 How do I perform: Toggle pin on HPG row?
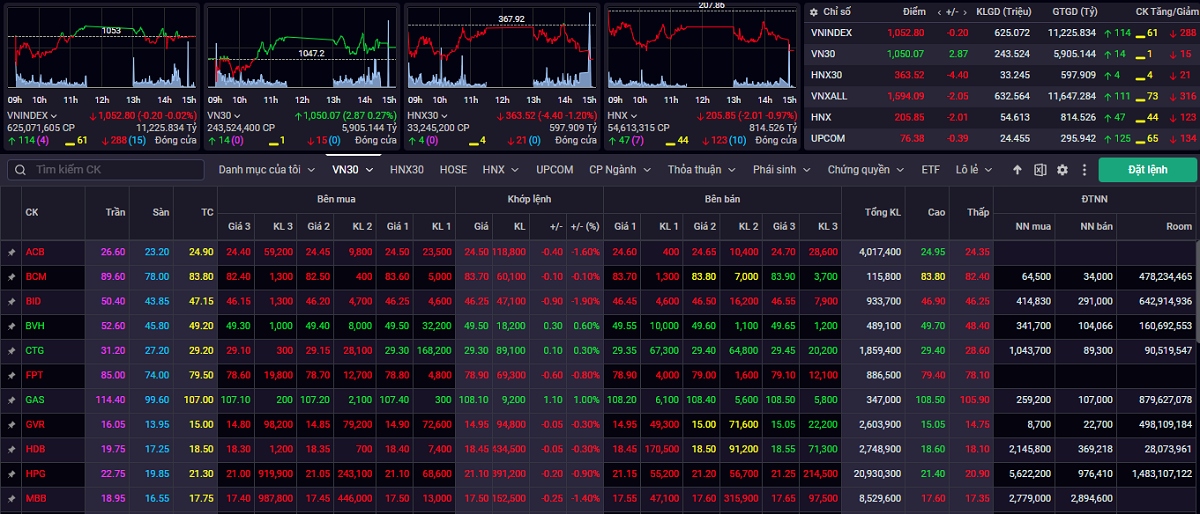[x=12, y=473]
